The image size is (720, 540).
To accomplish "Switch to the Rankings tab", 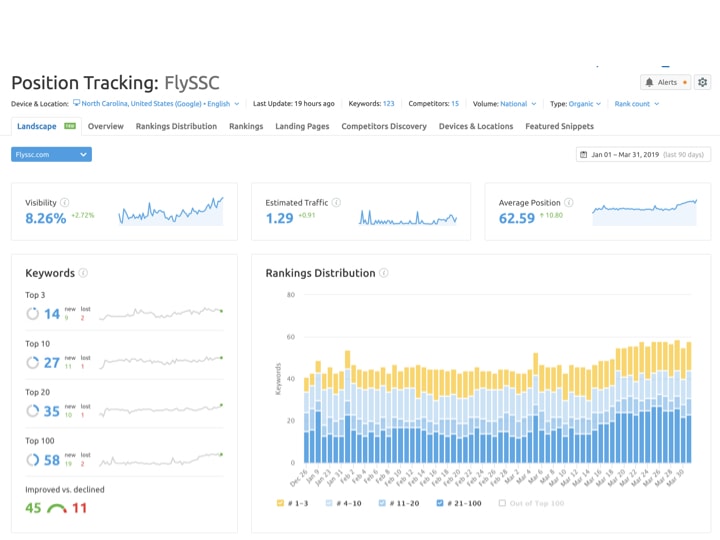I will 246,126.
